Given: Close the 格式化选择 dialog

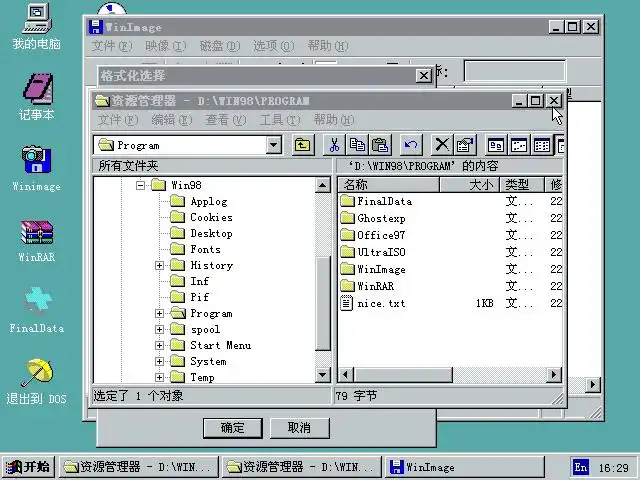Looking at the screenshot, I should pos(424,76).
